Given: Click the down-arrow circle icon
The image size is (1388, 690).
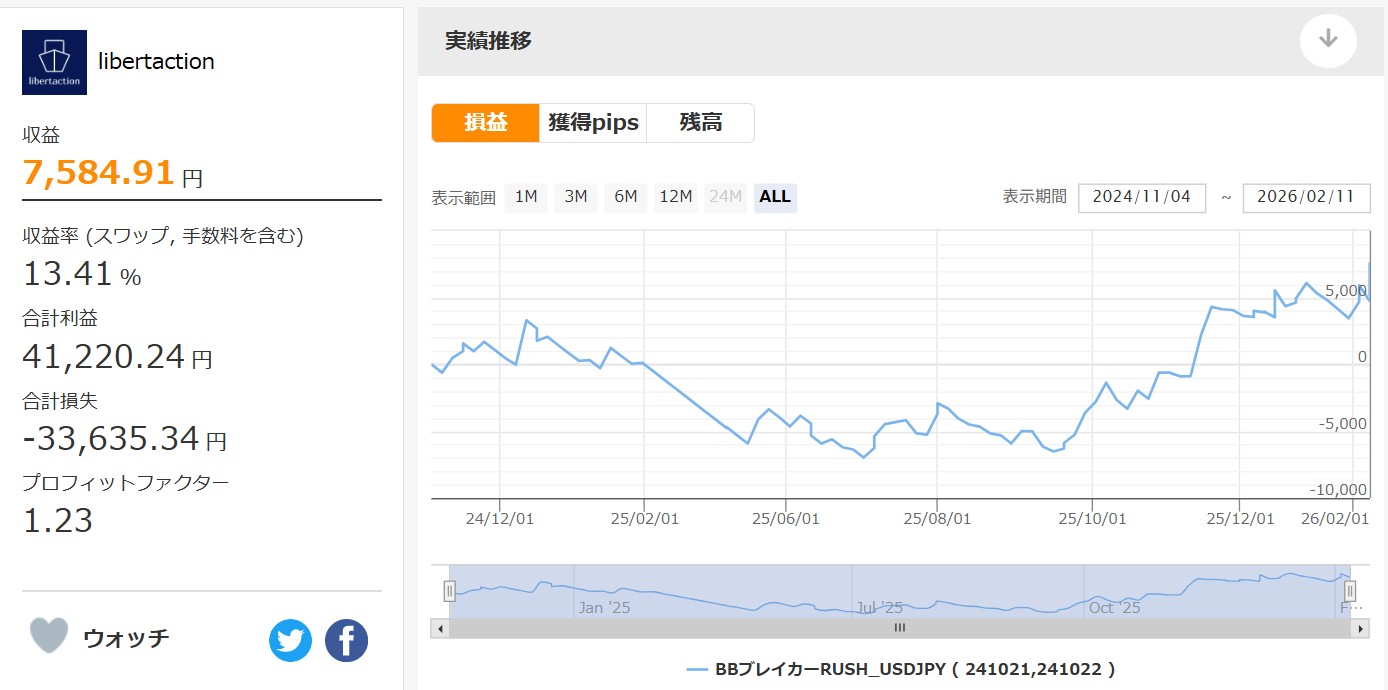Looking at the screenshot, I should click(x=1328, y=40).
